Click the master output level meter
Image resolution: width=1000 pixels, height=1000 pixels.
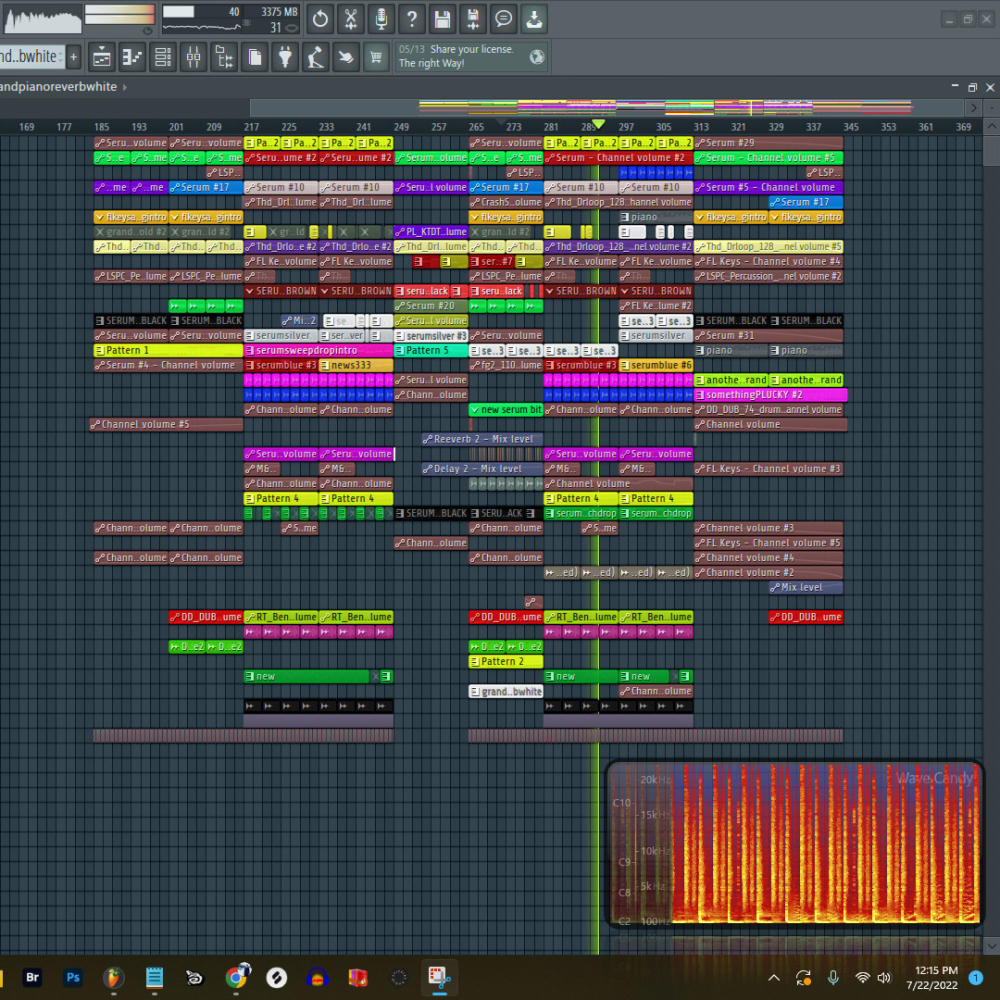click(119, 15)
